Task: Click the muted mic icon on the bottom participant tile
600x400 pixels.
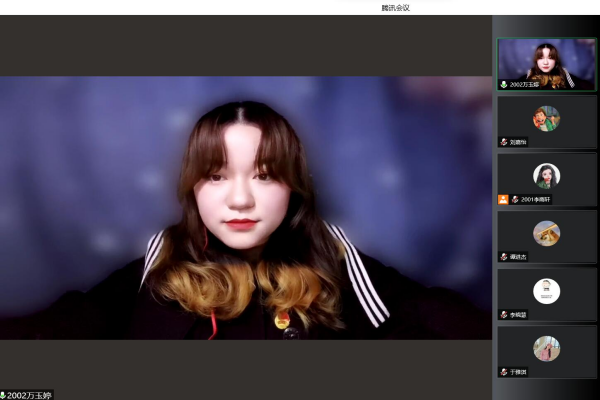Action: point(504,372)
